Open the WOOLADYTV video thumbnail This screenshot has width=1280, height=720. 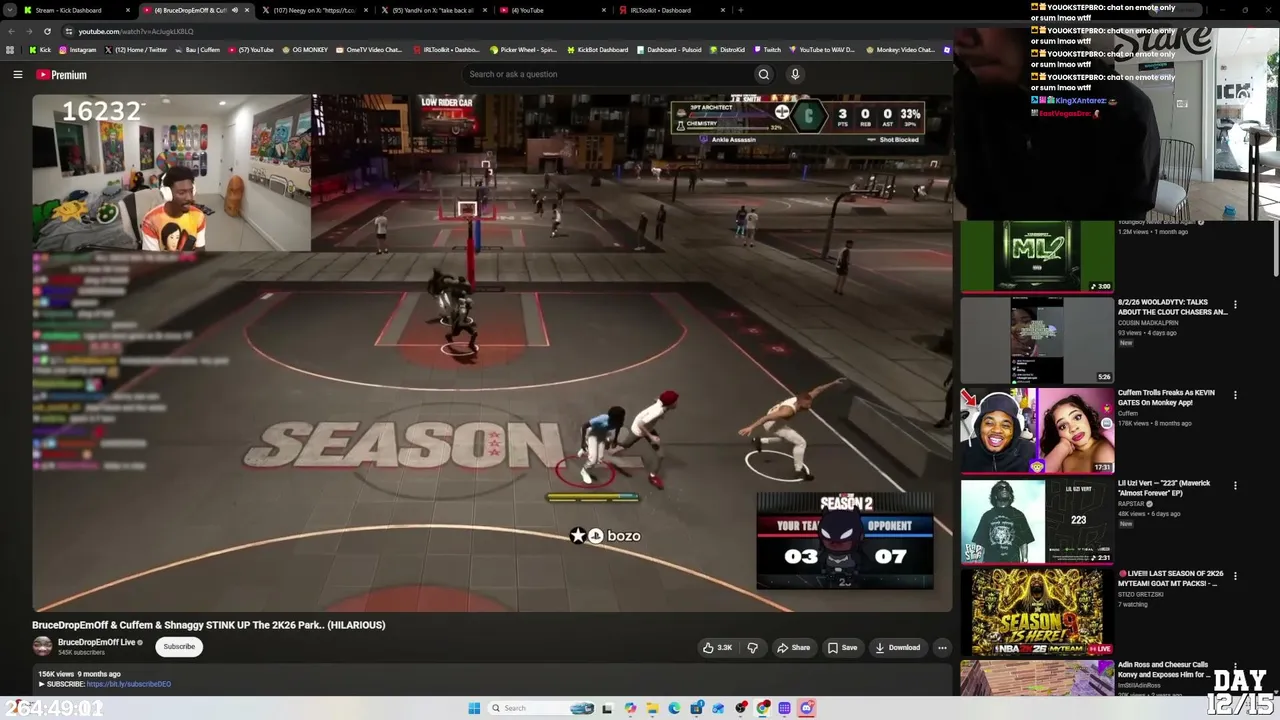[x=1037, y=340]
